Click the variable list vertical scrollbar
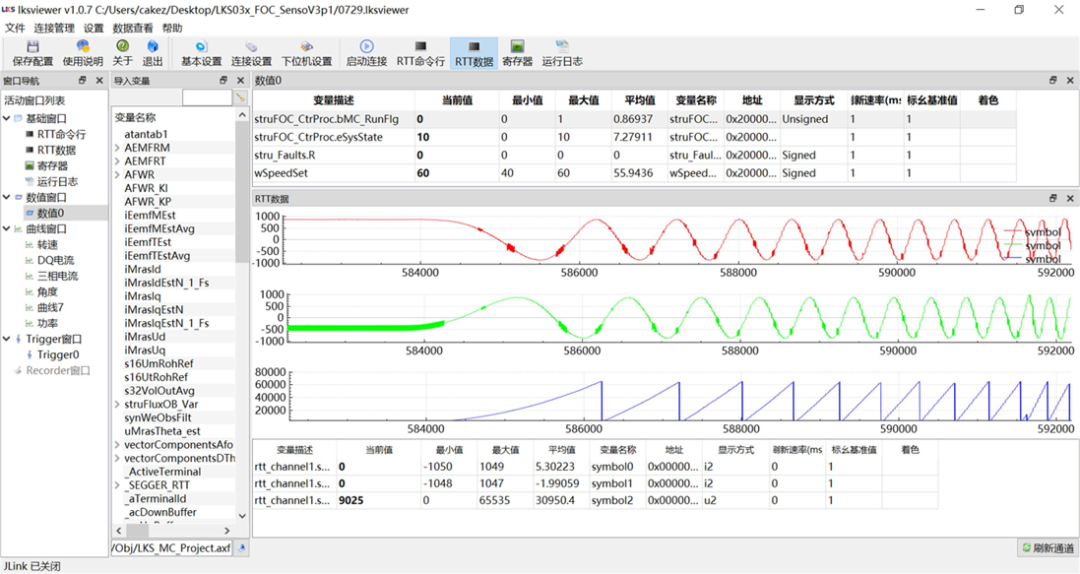The image size is (1080, 574). click(241, 190)
